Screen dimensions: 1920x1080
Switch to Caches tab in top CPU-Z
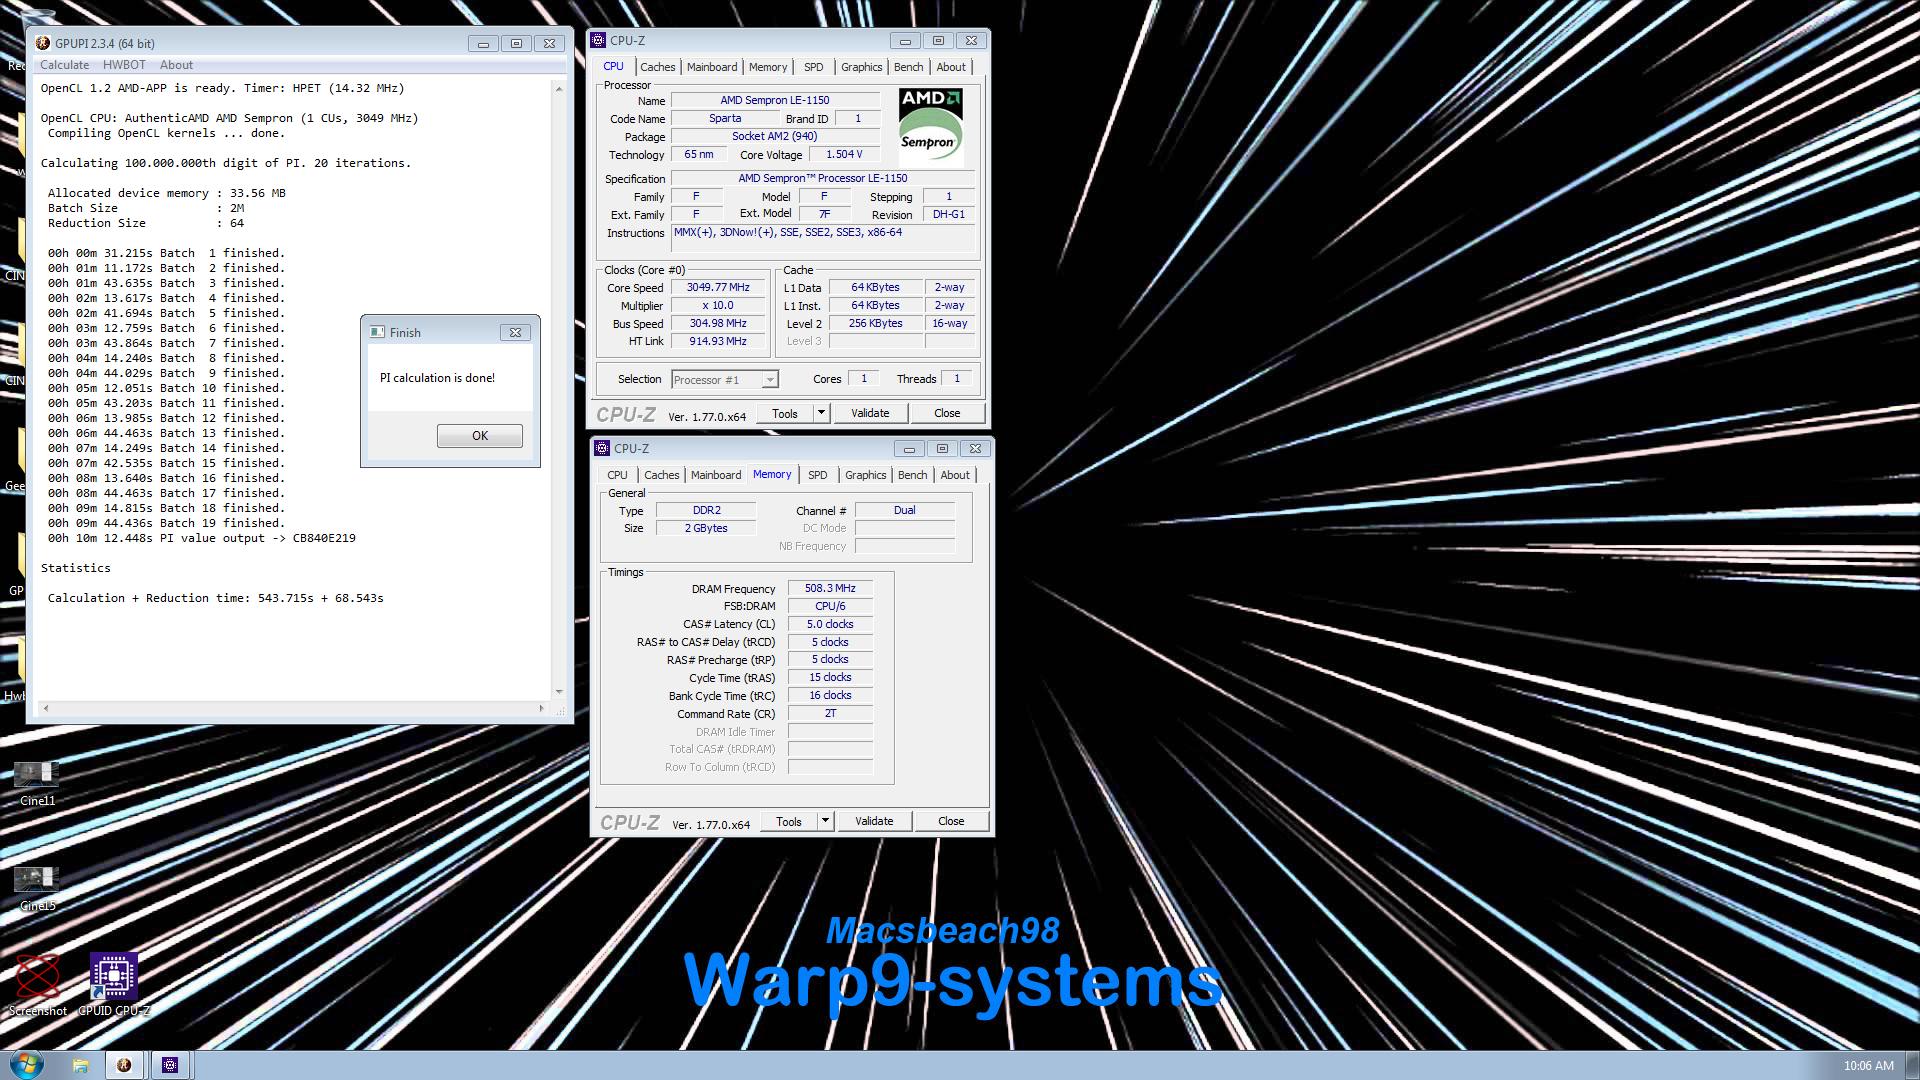click(657, 67)
